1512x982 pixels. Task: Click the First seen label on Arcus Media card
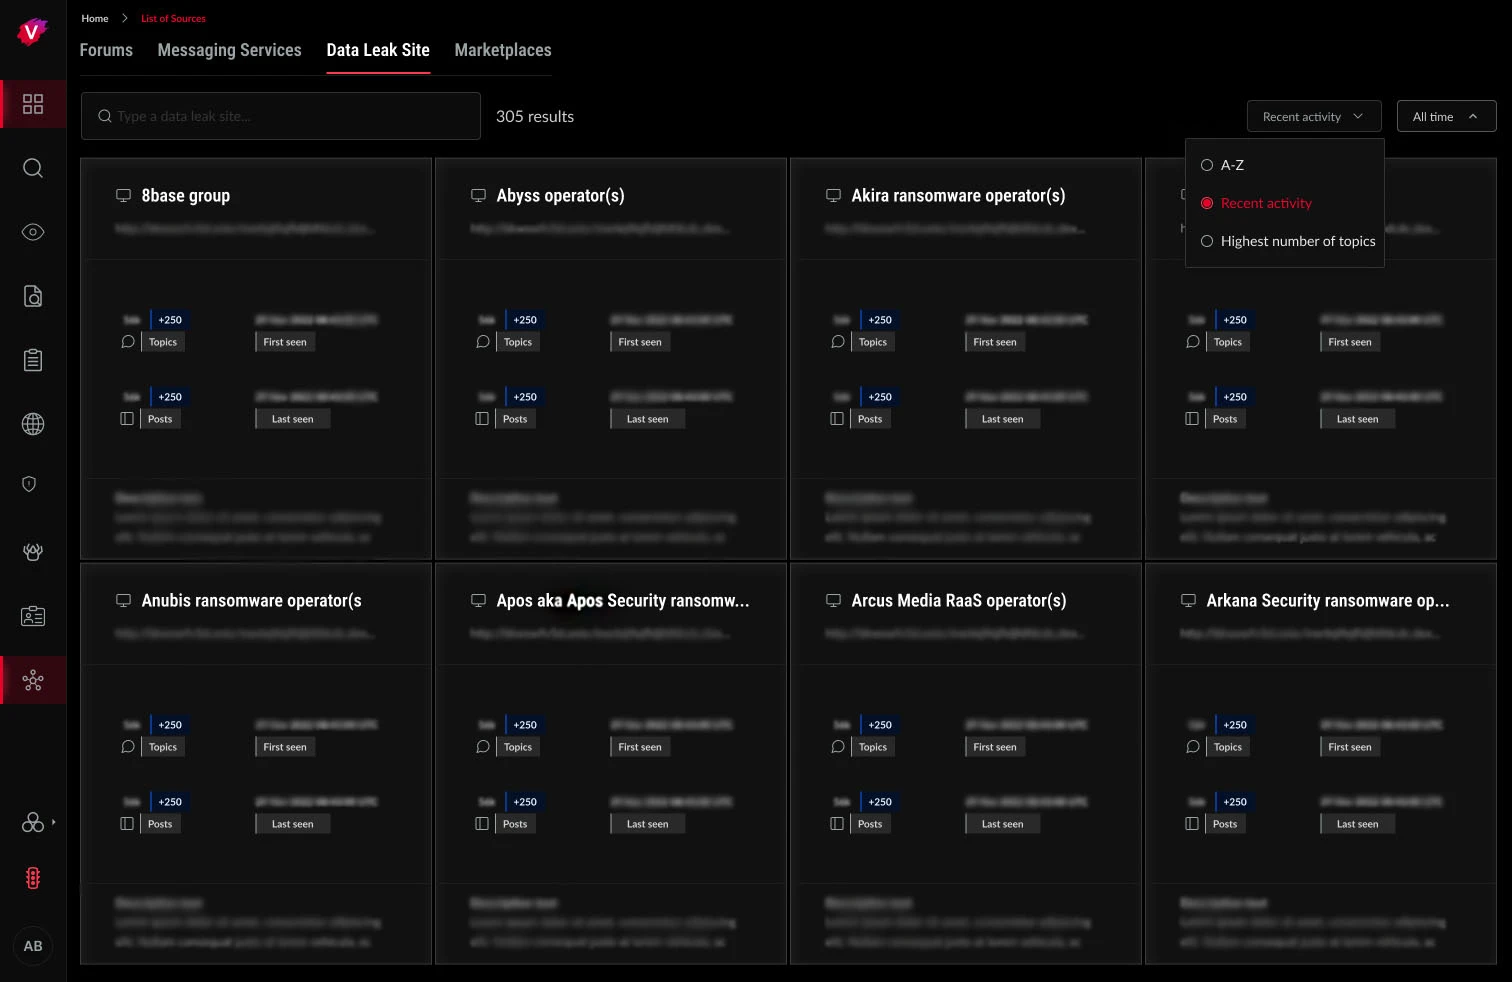995,747
